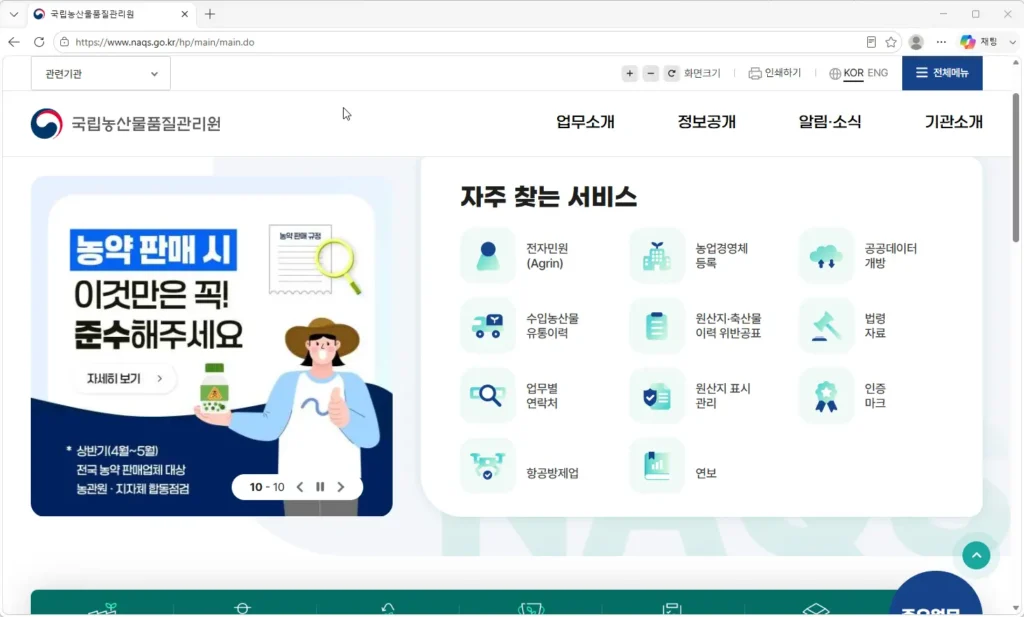Expand the 관련기관 dropdown

click(x=101, y=74)
